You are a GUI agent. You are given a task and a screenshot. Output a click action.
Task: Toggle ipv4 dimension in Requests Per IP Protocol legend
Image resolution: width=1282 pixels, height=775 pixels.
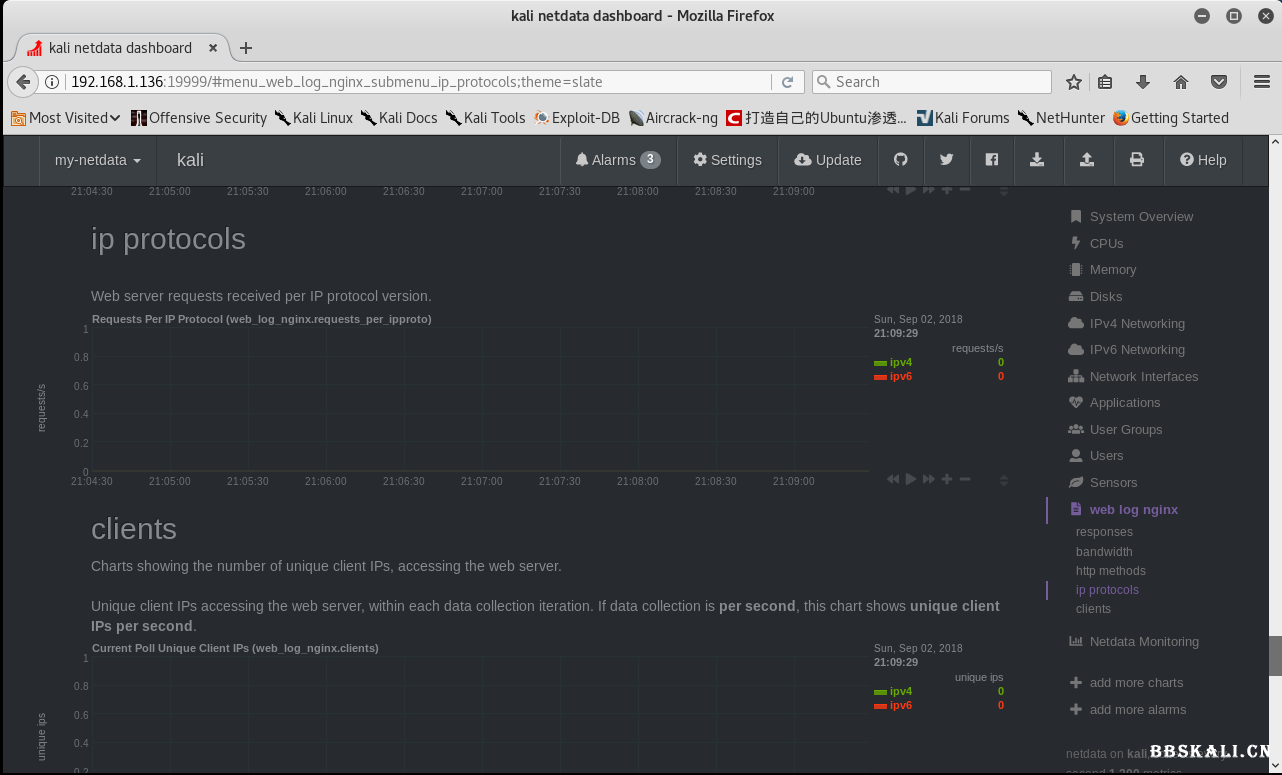(x=900, y=362)
